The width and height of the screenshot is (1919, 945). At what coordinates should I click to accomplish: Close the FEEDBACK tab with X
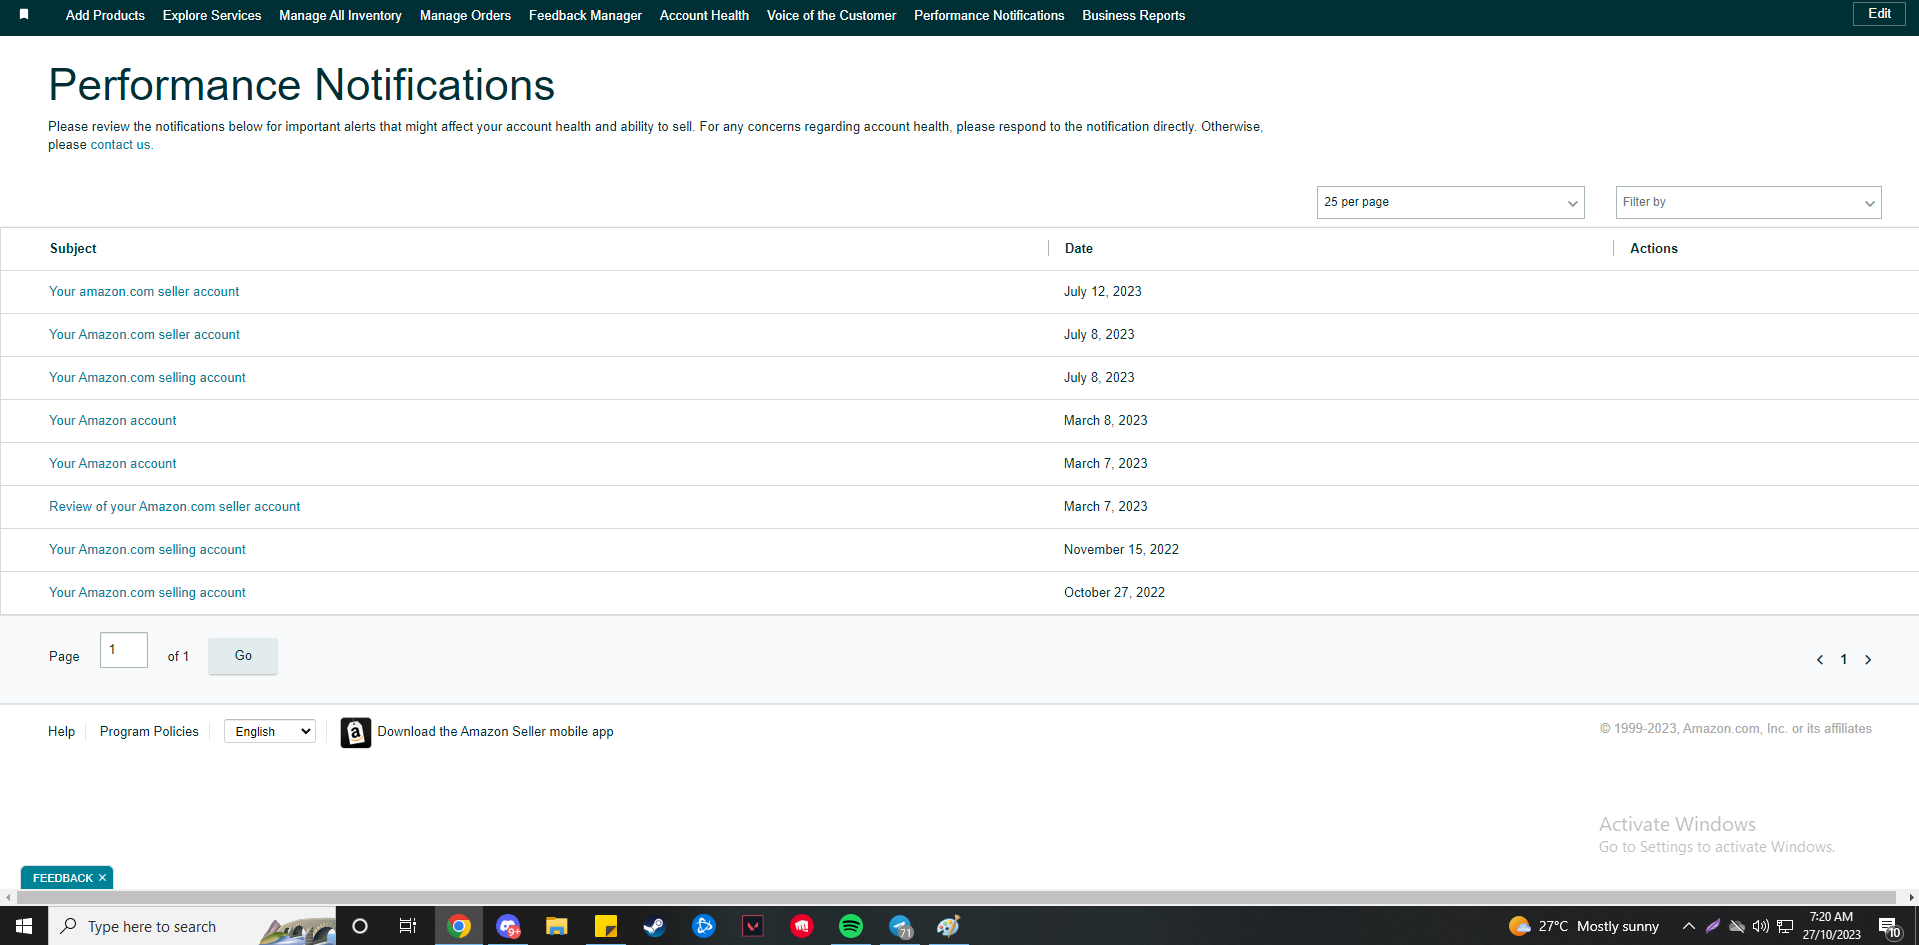[102, 878]
